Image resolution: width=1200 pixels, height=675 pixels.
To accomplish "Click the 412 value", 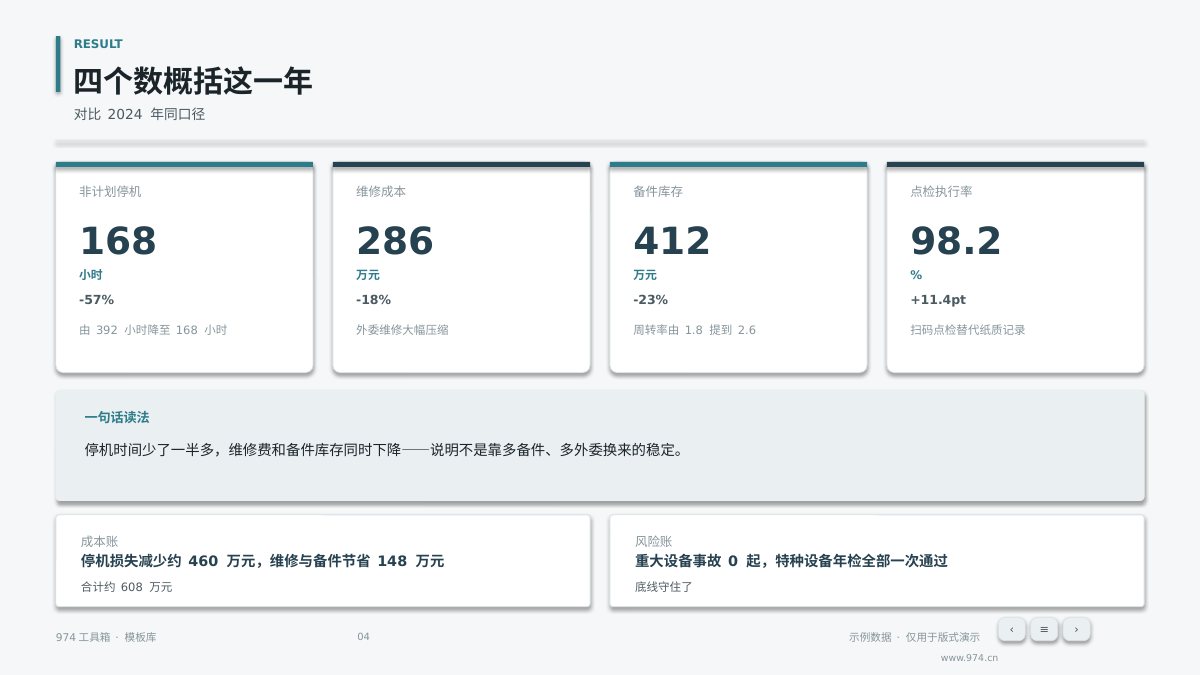I will click(672, 241).
